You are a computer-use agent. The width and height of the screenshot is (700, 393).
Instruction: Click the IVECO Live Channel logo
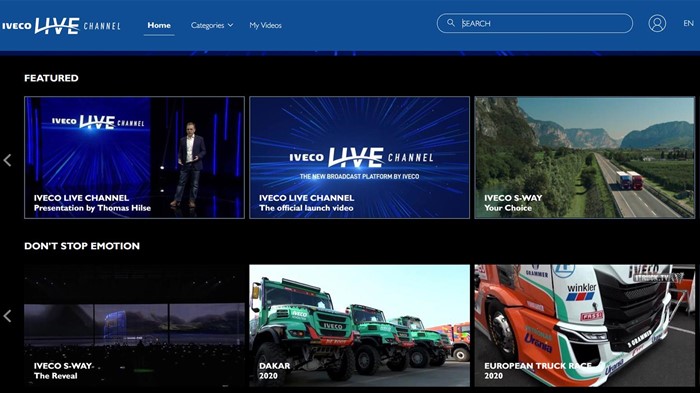click(x=61, y=25)
